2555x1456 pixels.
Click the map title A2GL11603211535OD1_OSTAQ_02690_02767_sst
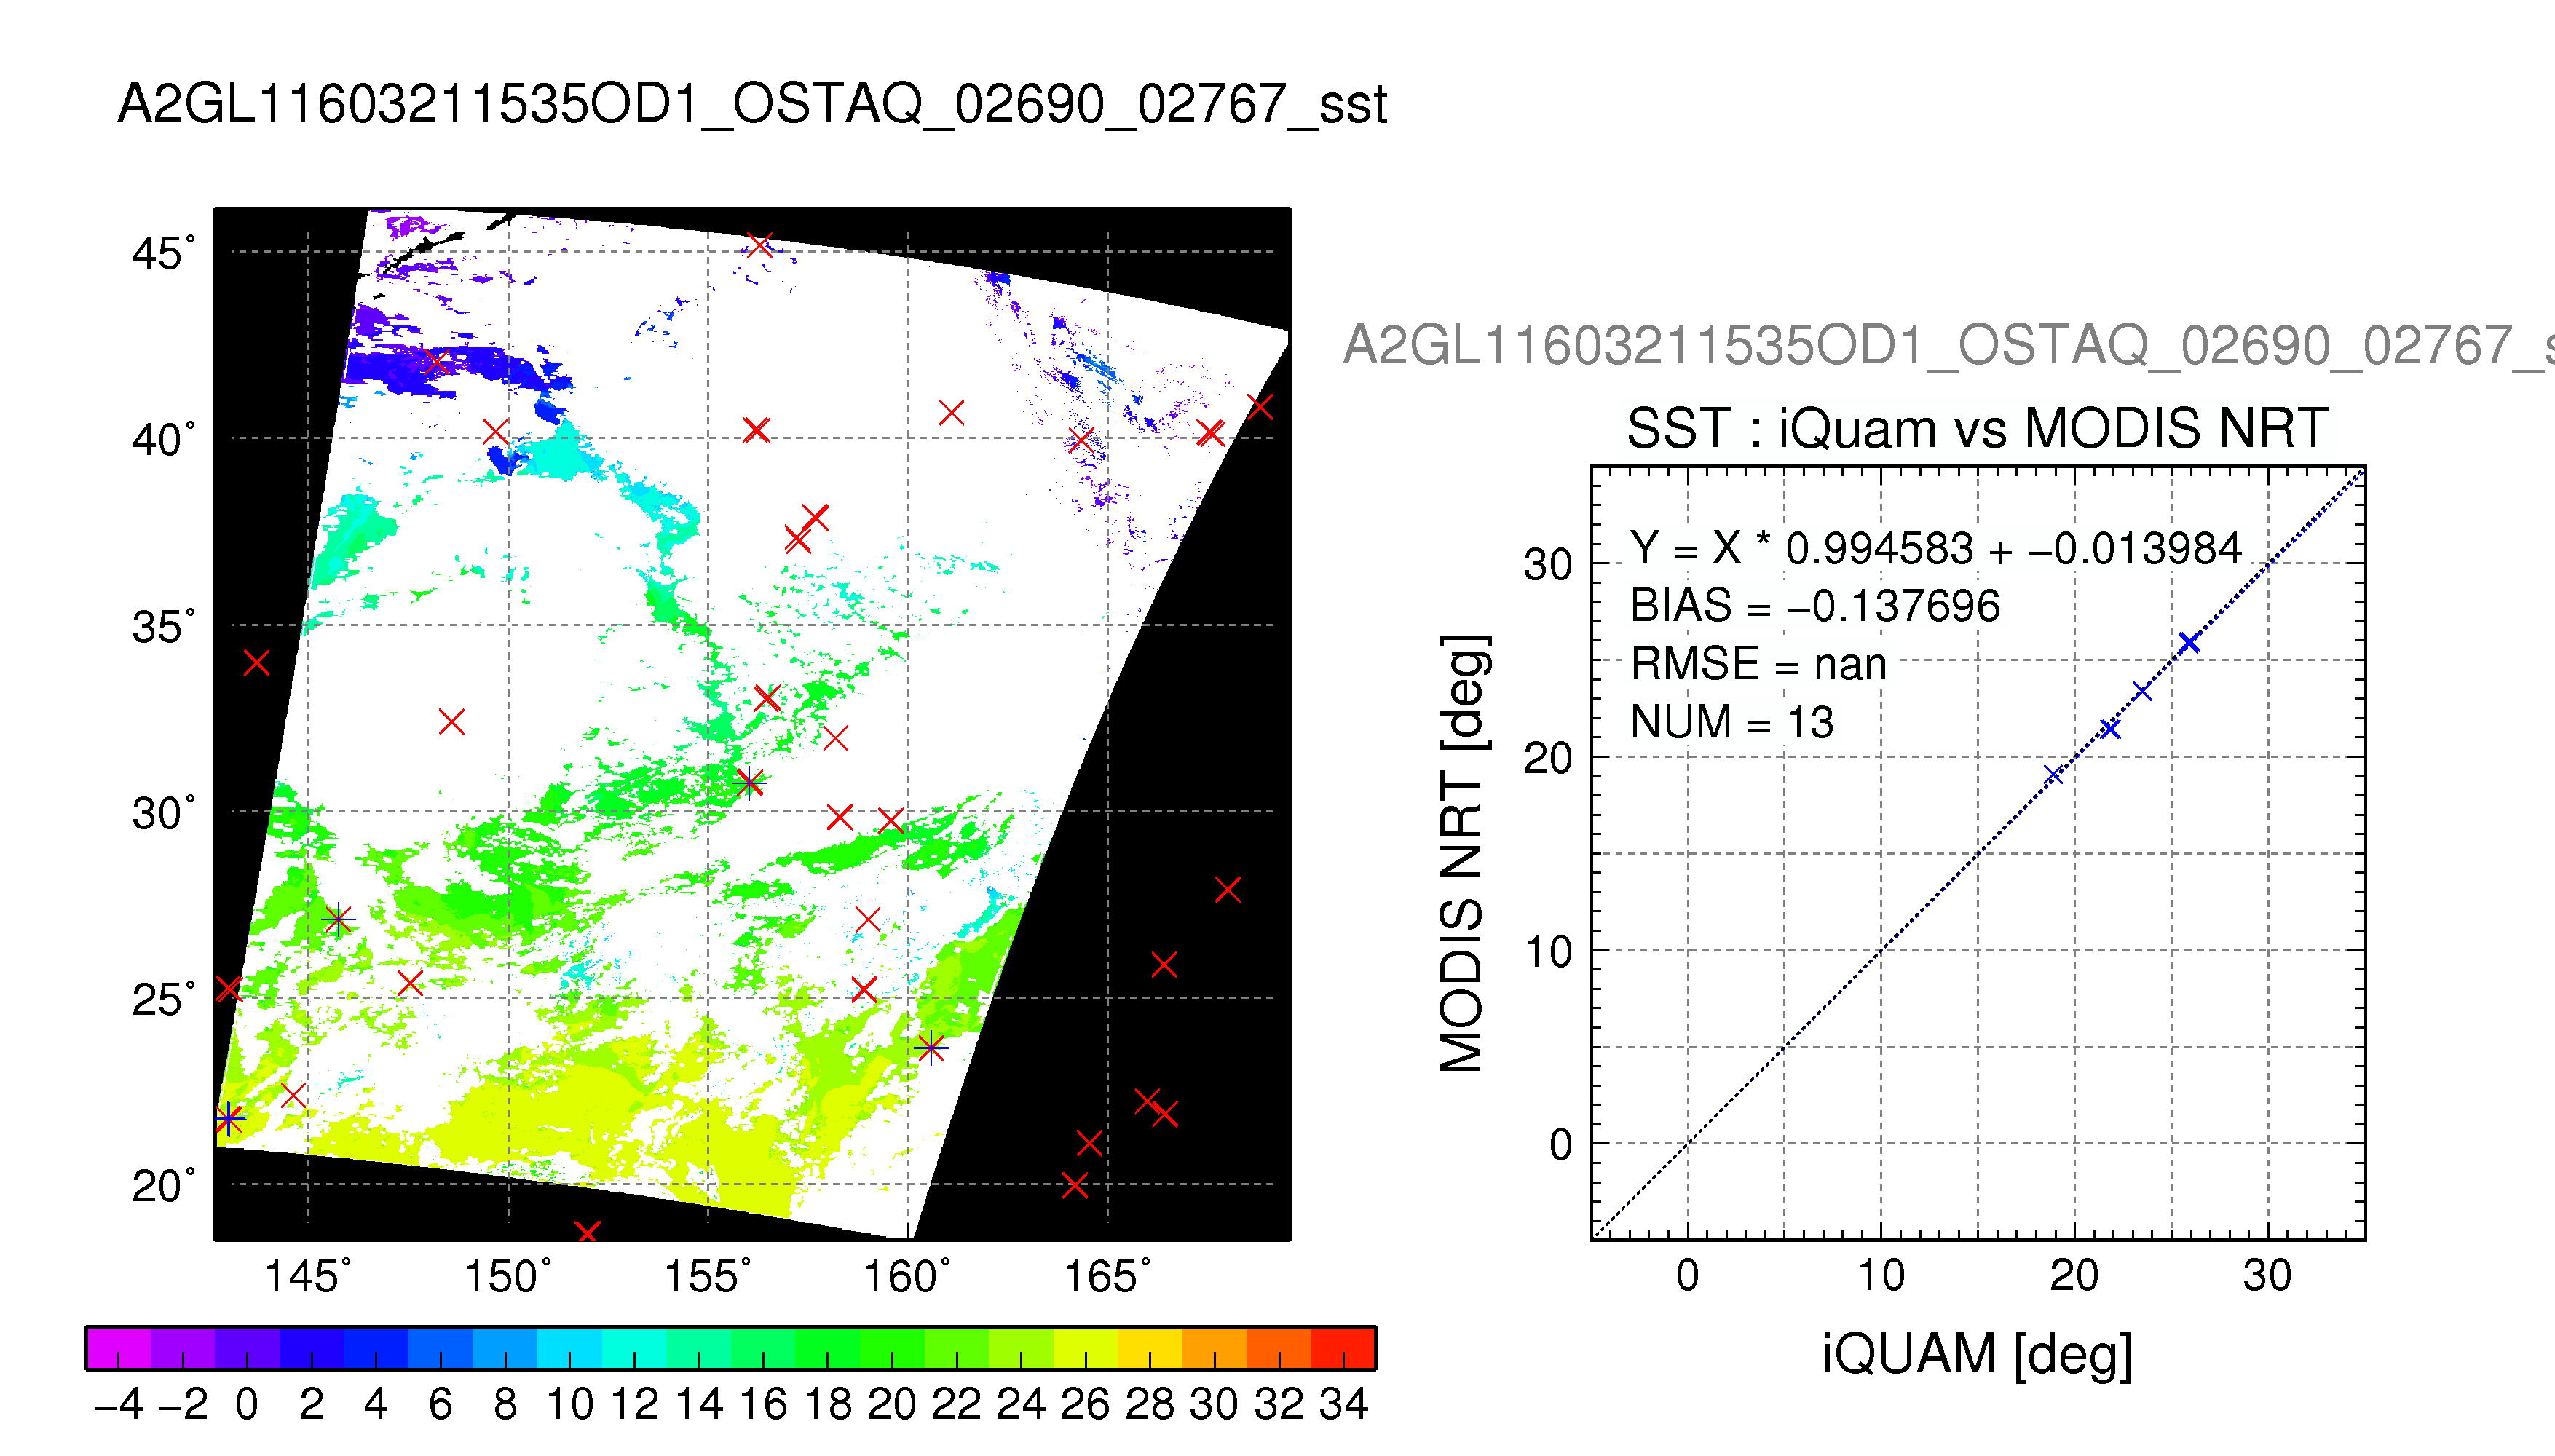752,104
